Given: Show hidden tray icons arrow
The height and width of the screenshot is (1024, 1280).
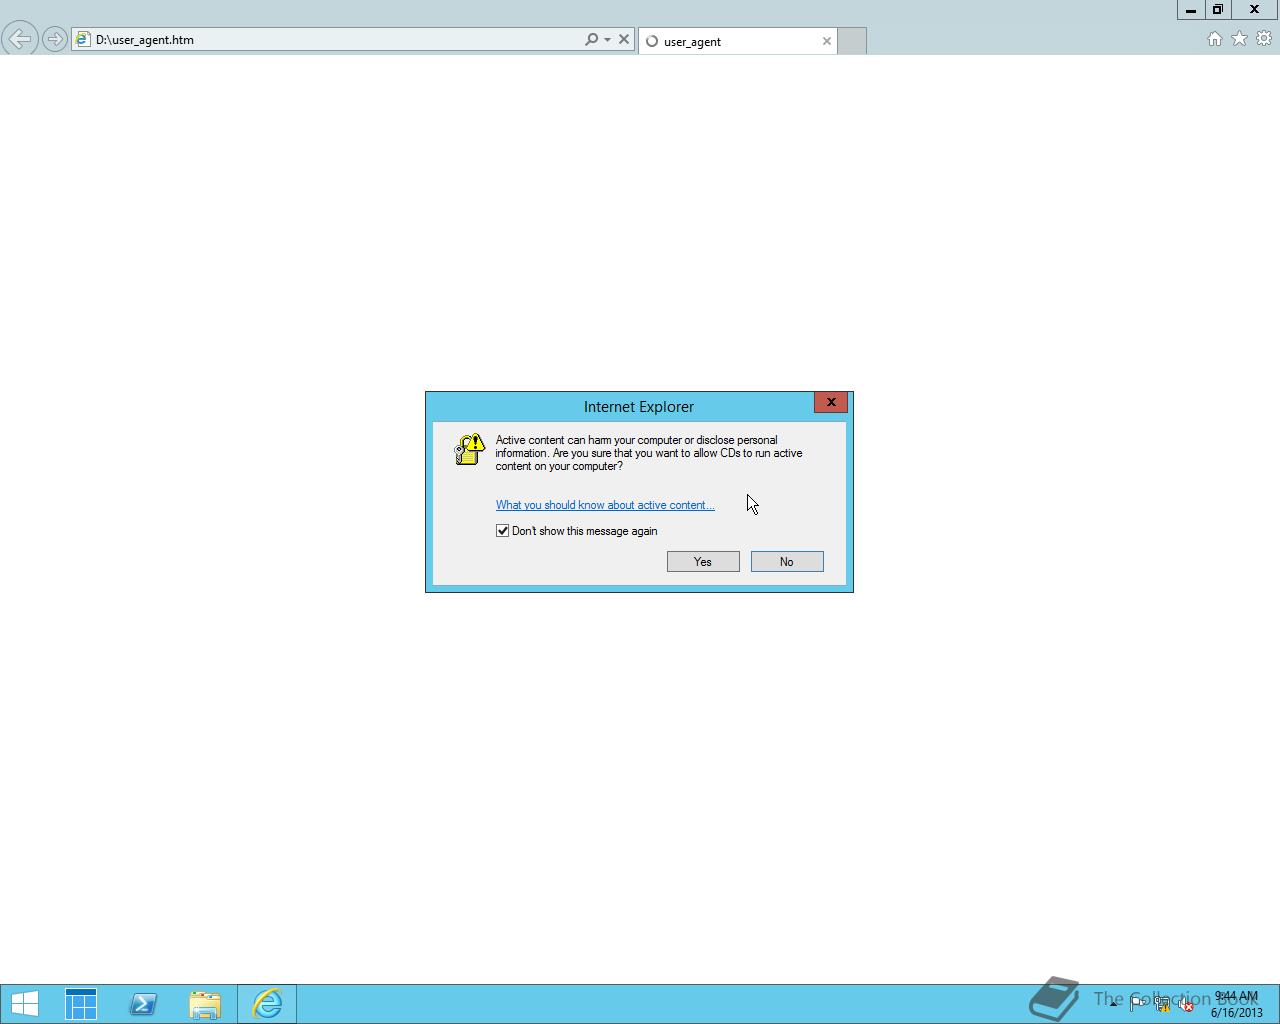Looking at the screenshot, I should [x=1113, y=1004].
